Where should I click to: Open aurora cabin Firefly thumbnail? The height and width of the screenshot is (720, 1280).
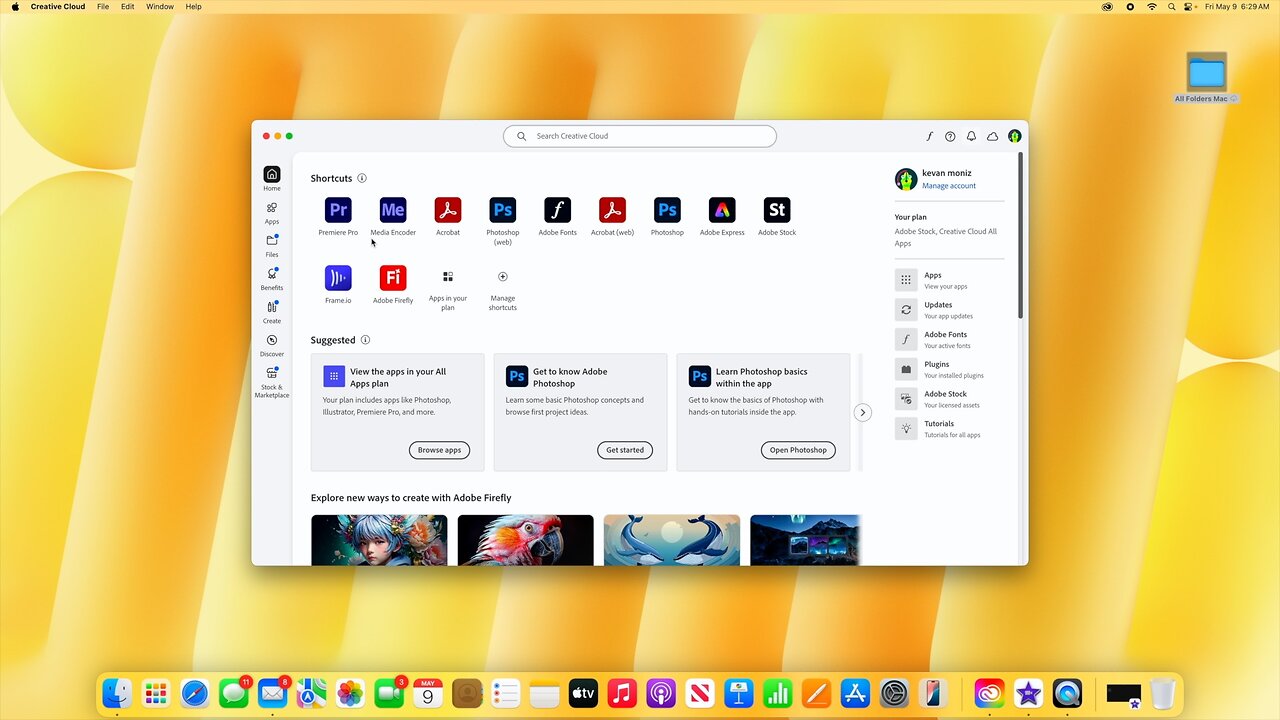pyautogui.click(x=806, y=540)
